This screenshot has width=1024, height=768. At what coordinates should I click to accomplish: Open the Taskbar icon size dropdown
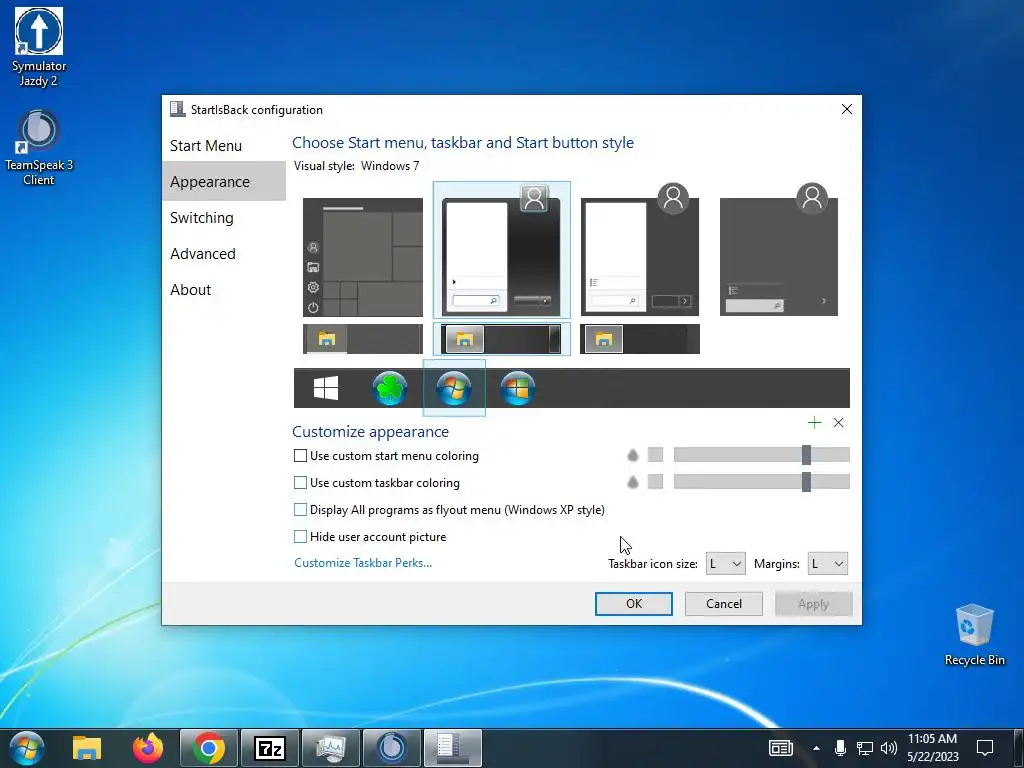pos(726,564)
